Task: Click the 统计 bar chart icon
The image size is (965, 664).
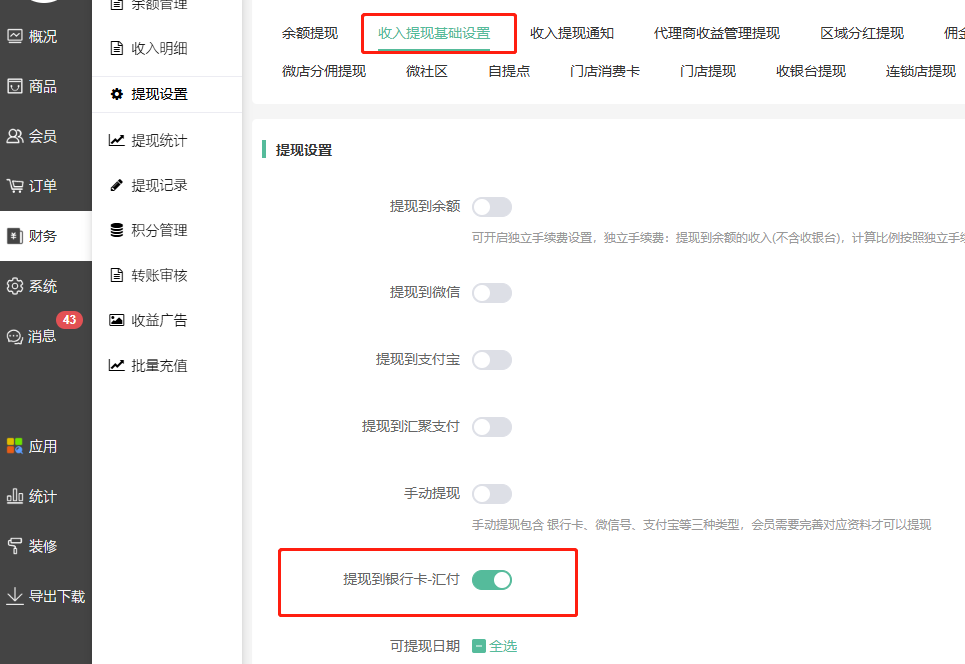Action: (15, 496)
